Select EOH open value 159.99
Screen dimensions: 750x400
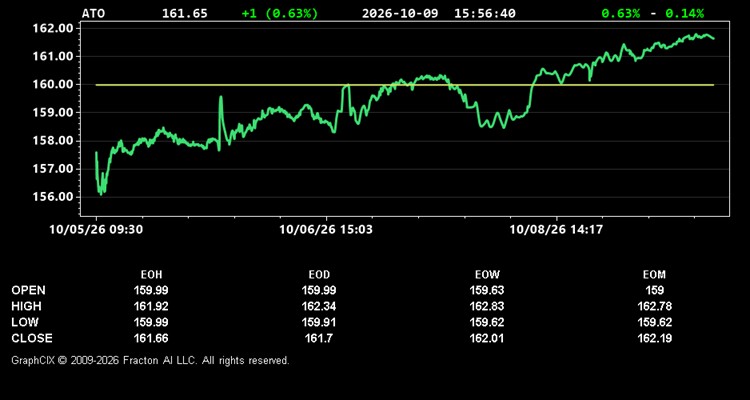click(151, 290)
